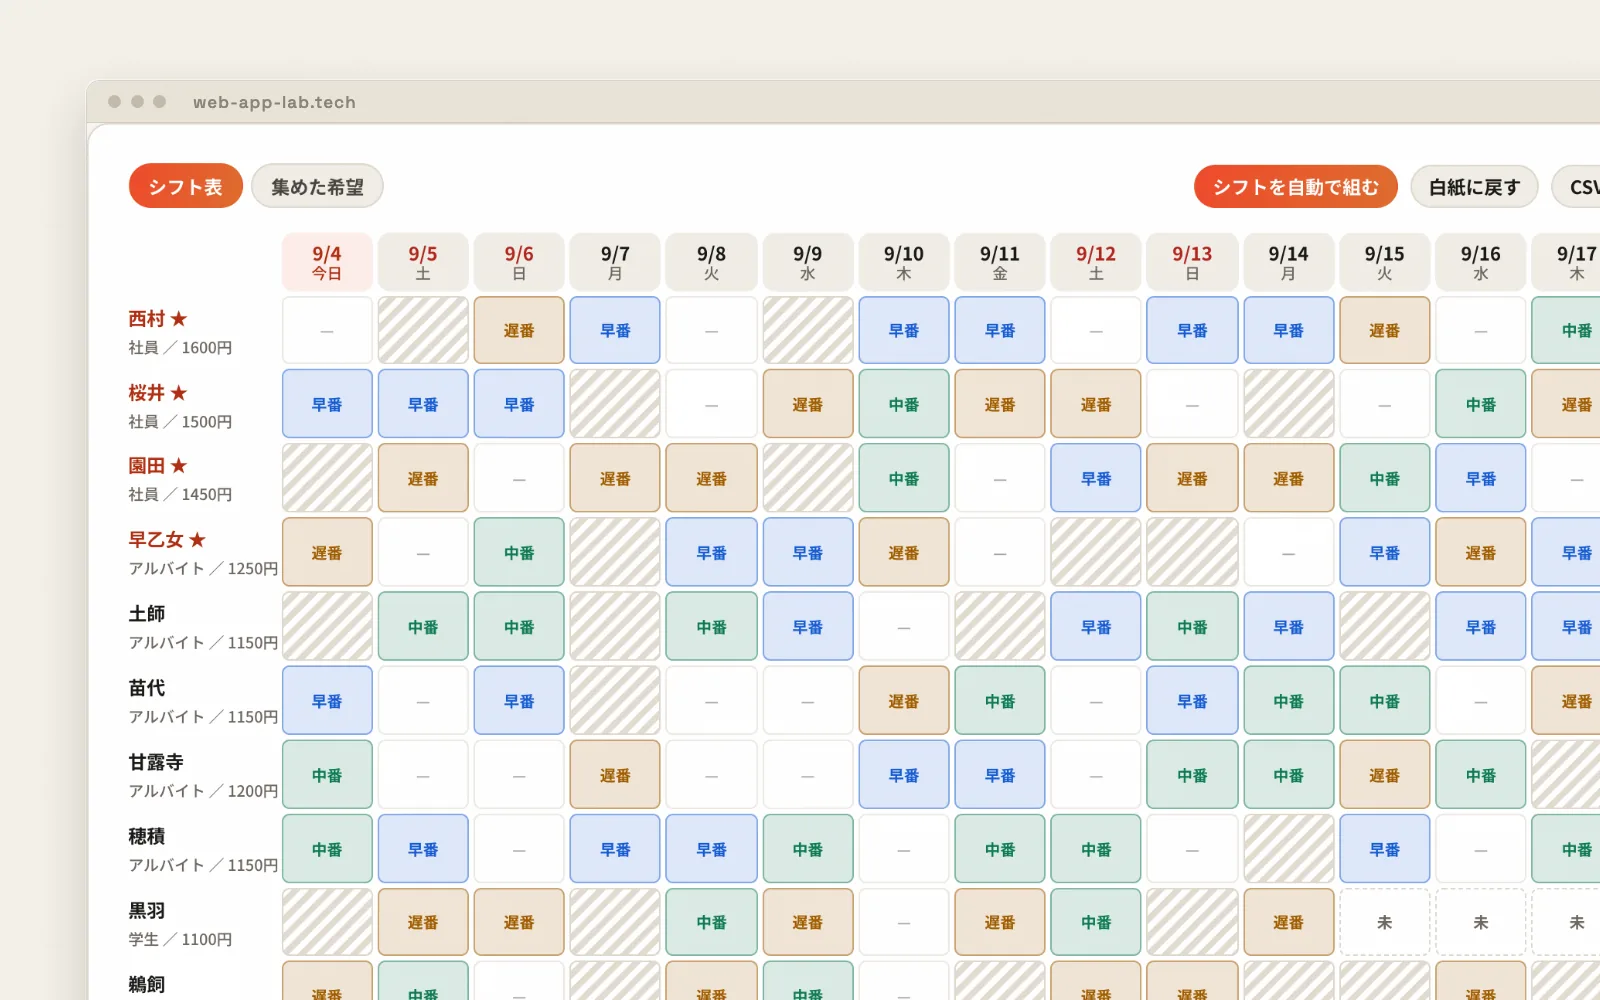Click the employee name 土師
The image size is (1600, 1000).
[x=147, y=614]
